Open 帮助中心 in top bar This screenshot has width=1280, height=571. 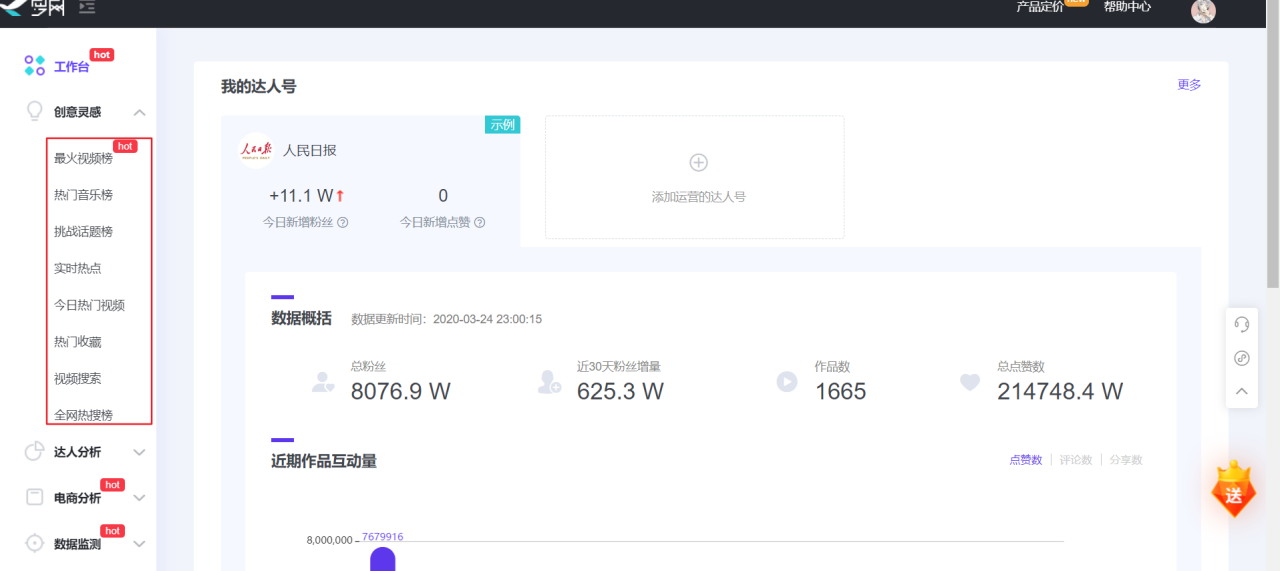pyautogui.click(x=1127, y=7)
